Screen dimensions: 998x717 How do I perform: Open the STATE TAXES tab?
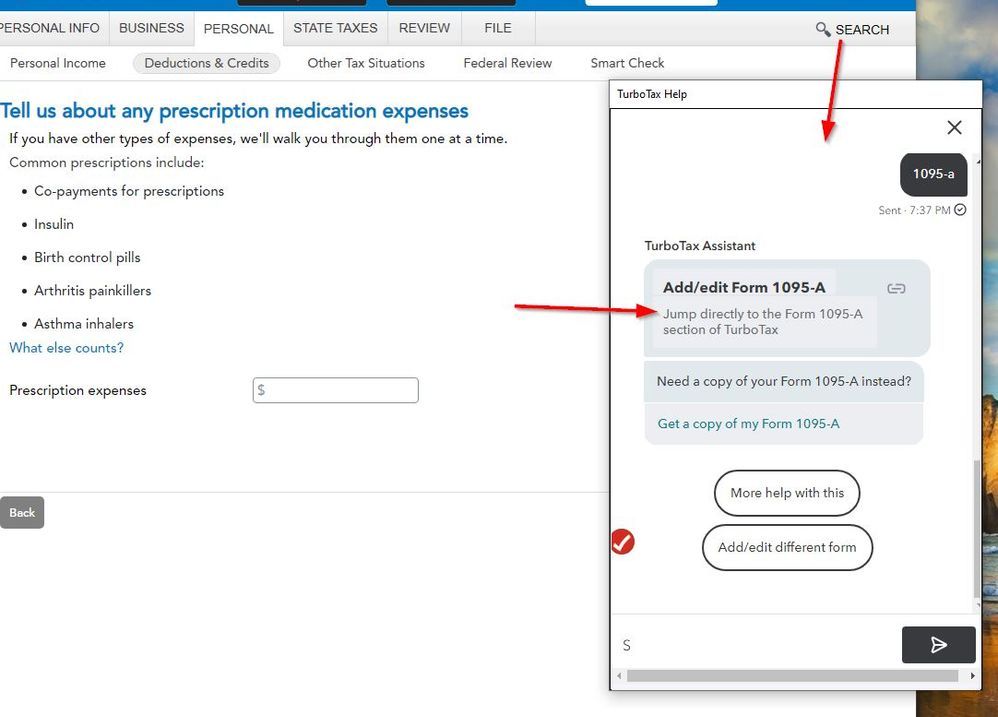point(335,28)
